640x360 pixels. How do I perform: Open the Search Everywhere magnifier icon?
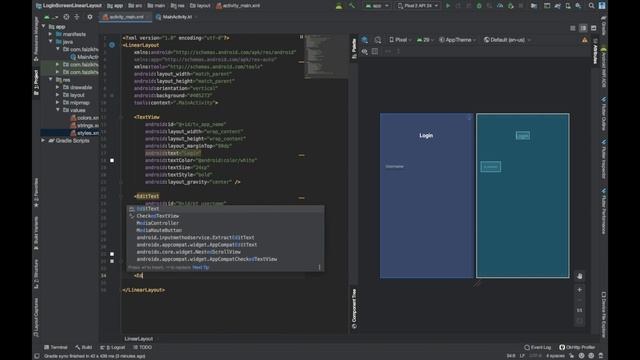point(591,6)
